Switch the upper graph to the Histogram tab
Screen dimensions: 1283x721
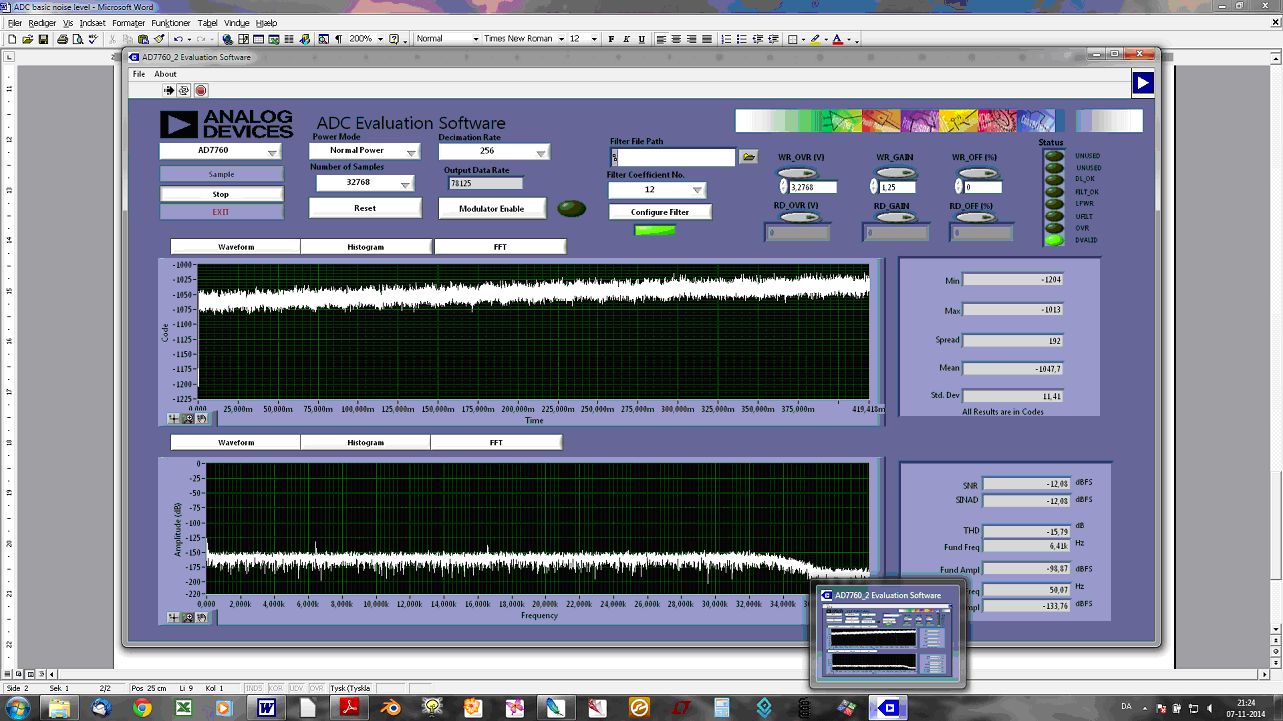pyautogui.click(x=366, y=246)
